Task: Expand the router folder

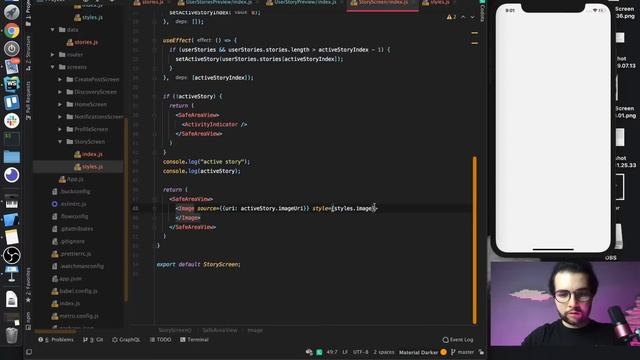Action: (52, 54)
